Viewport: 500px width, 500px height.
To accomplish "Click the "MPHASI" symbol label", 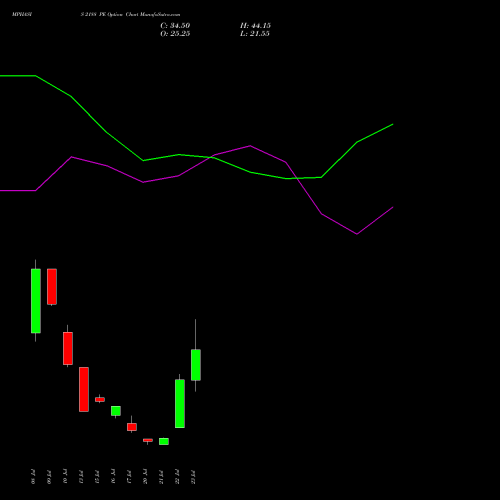I will click(x=22, y=15).
